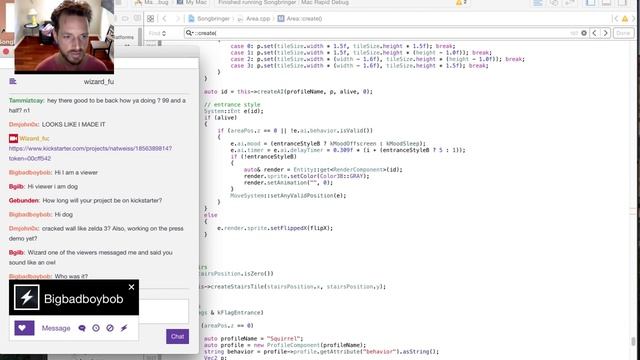Toggle the debug area bottom panel
Screen dimensions: 640x360
pyautogui.click(x=607, y=3)
